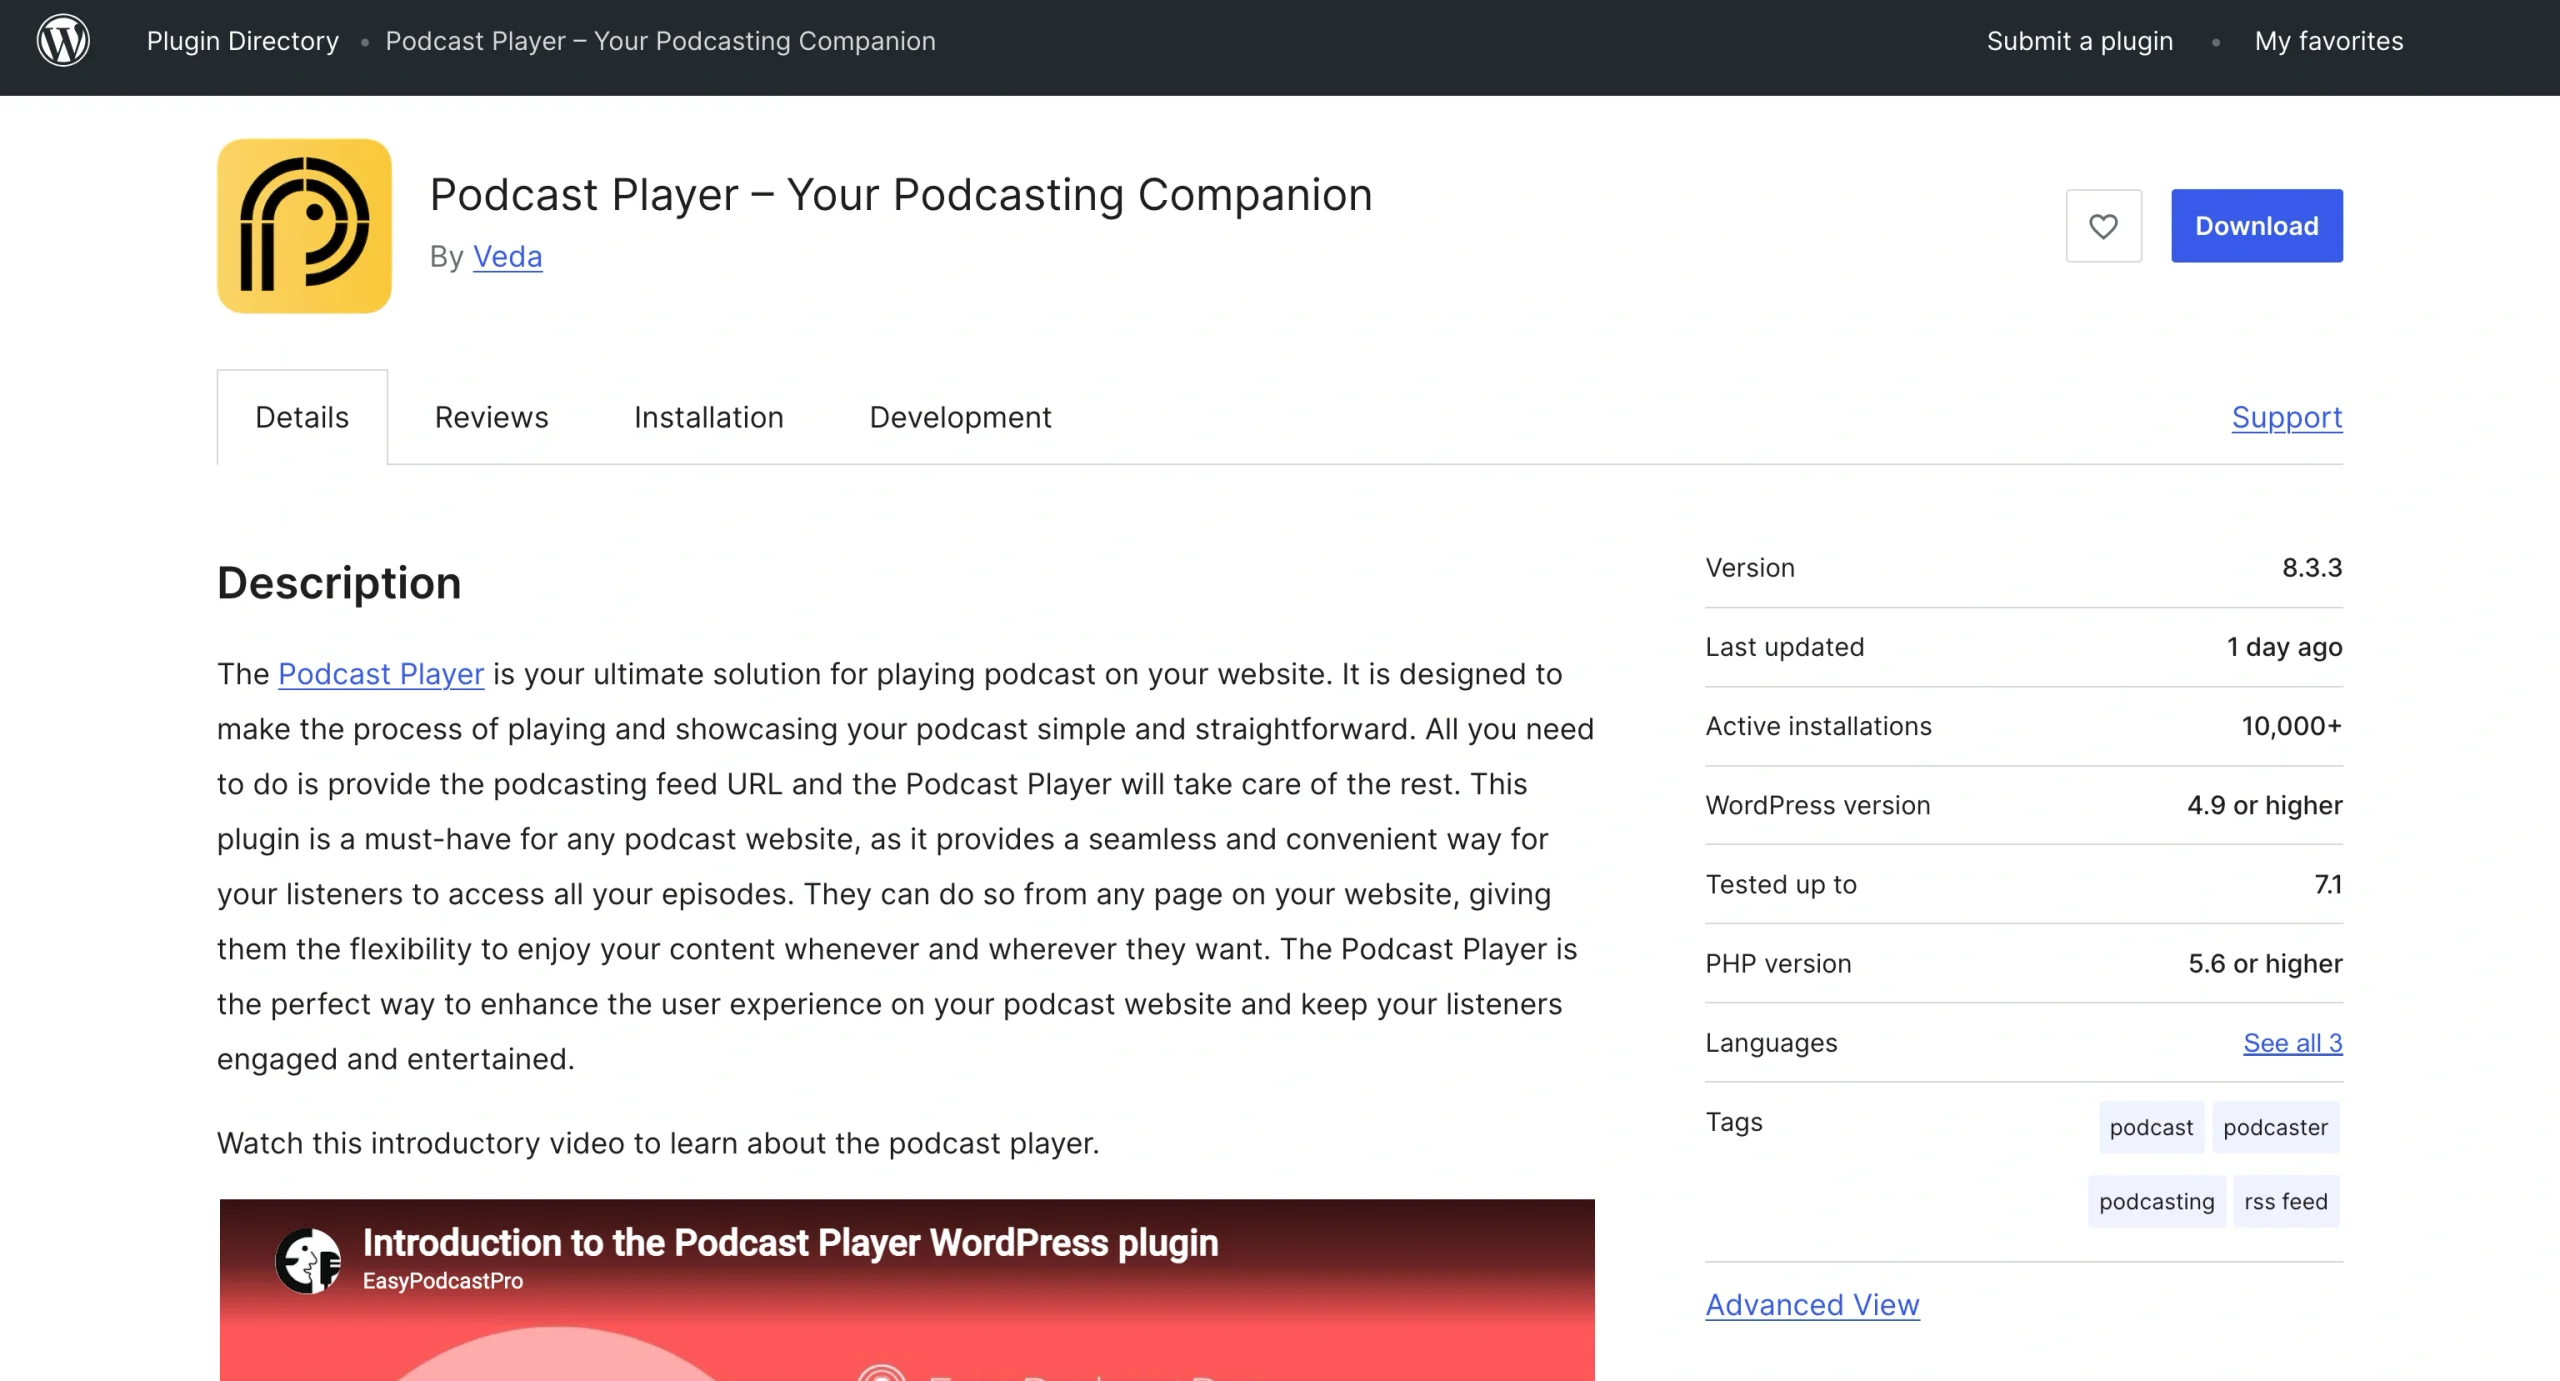This screenshot has width=2560, height=1381.
Task: Click the plugin title heading
Action: pos(901,195)
